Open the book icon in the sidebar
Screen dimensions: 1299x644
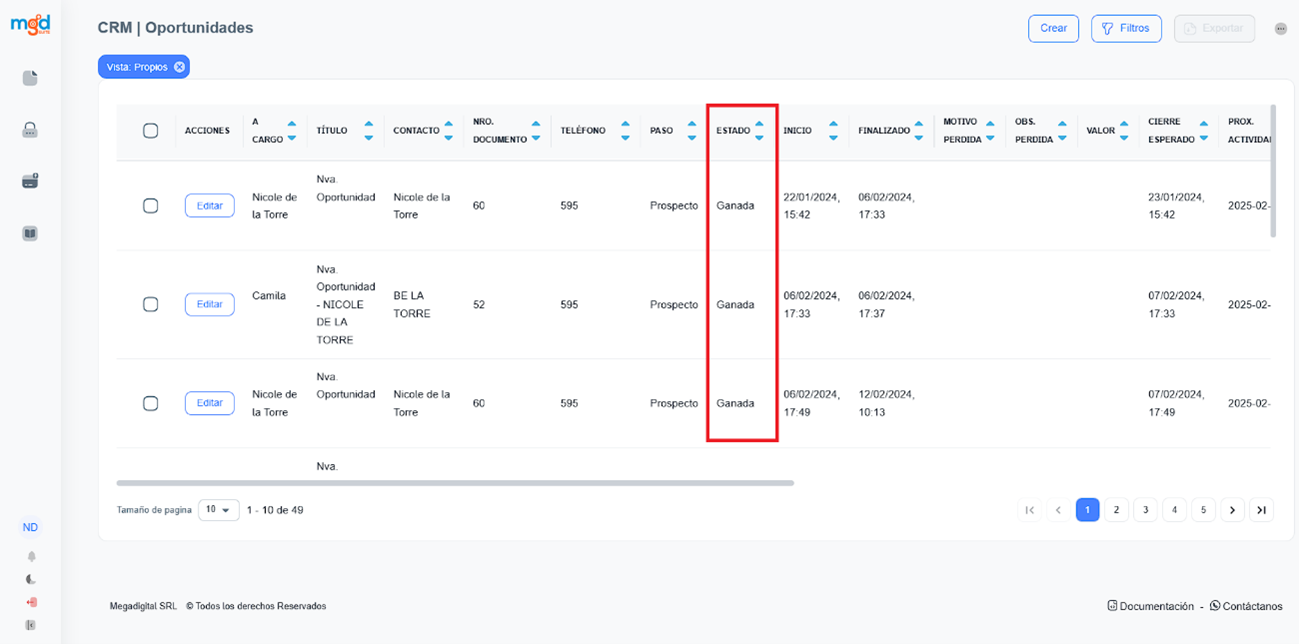pyautogui.click(x=30, y=233)
